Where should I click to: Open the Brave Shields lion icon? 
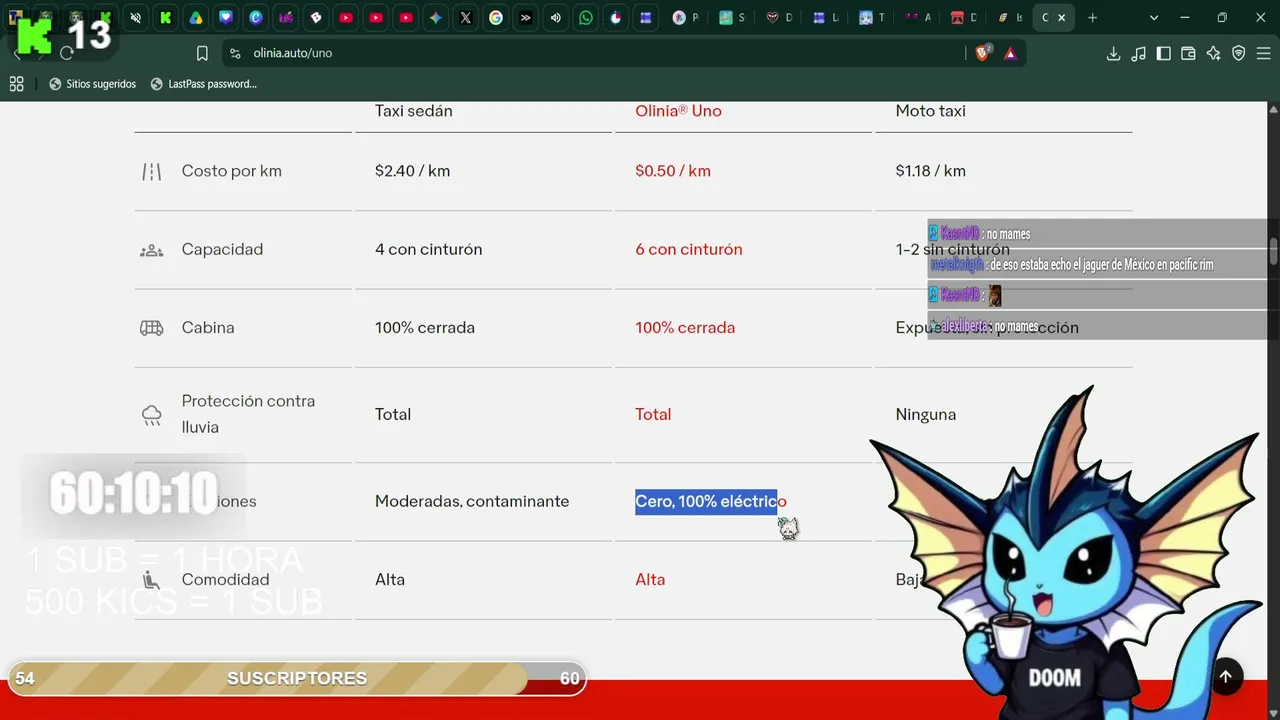click(983, 53)
